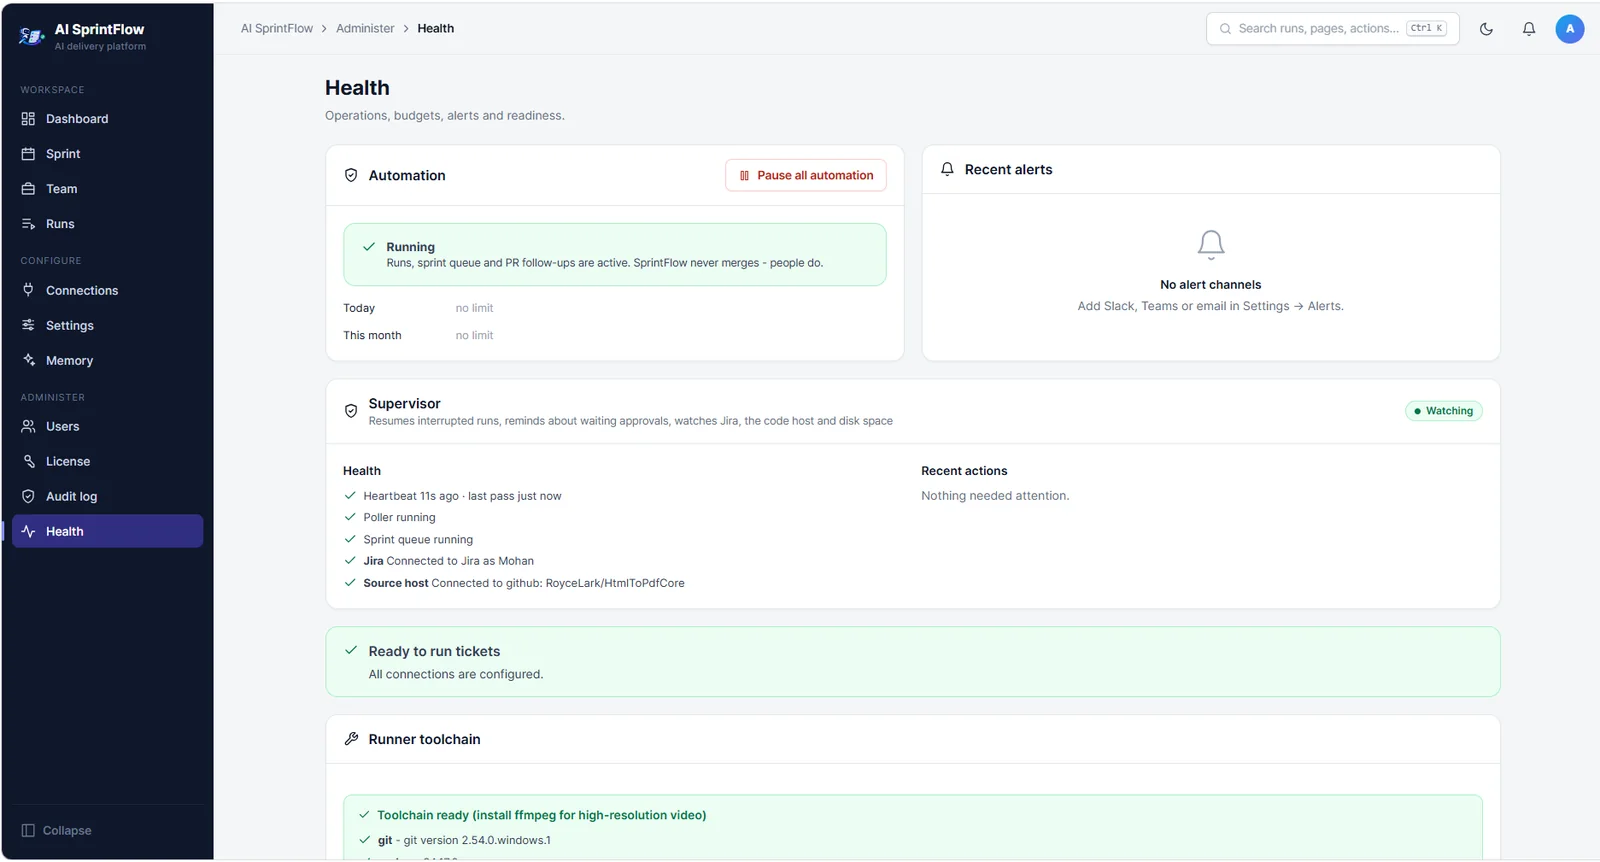Go to the Team page
Screen dimensions: 1600x862
pyautogui.click(x=107, y=189)
